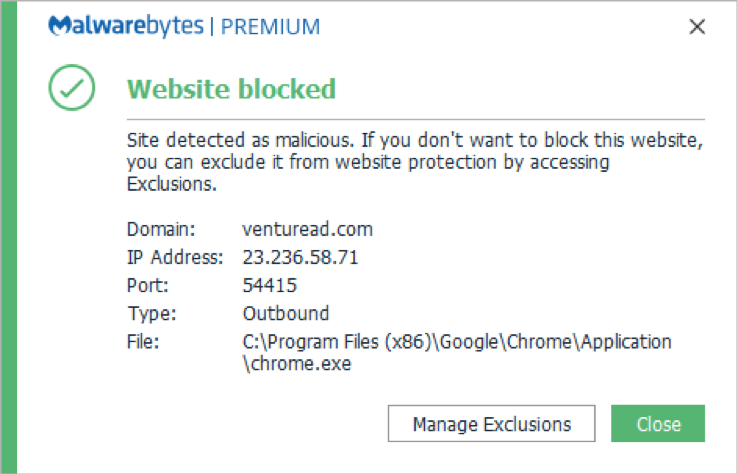Dismiss the dialog with the X icon
The image size is (737, 474).
[697, 26]
